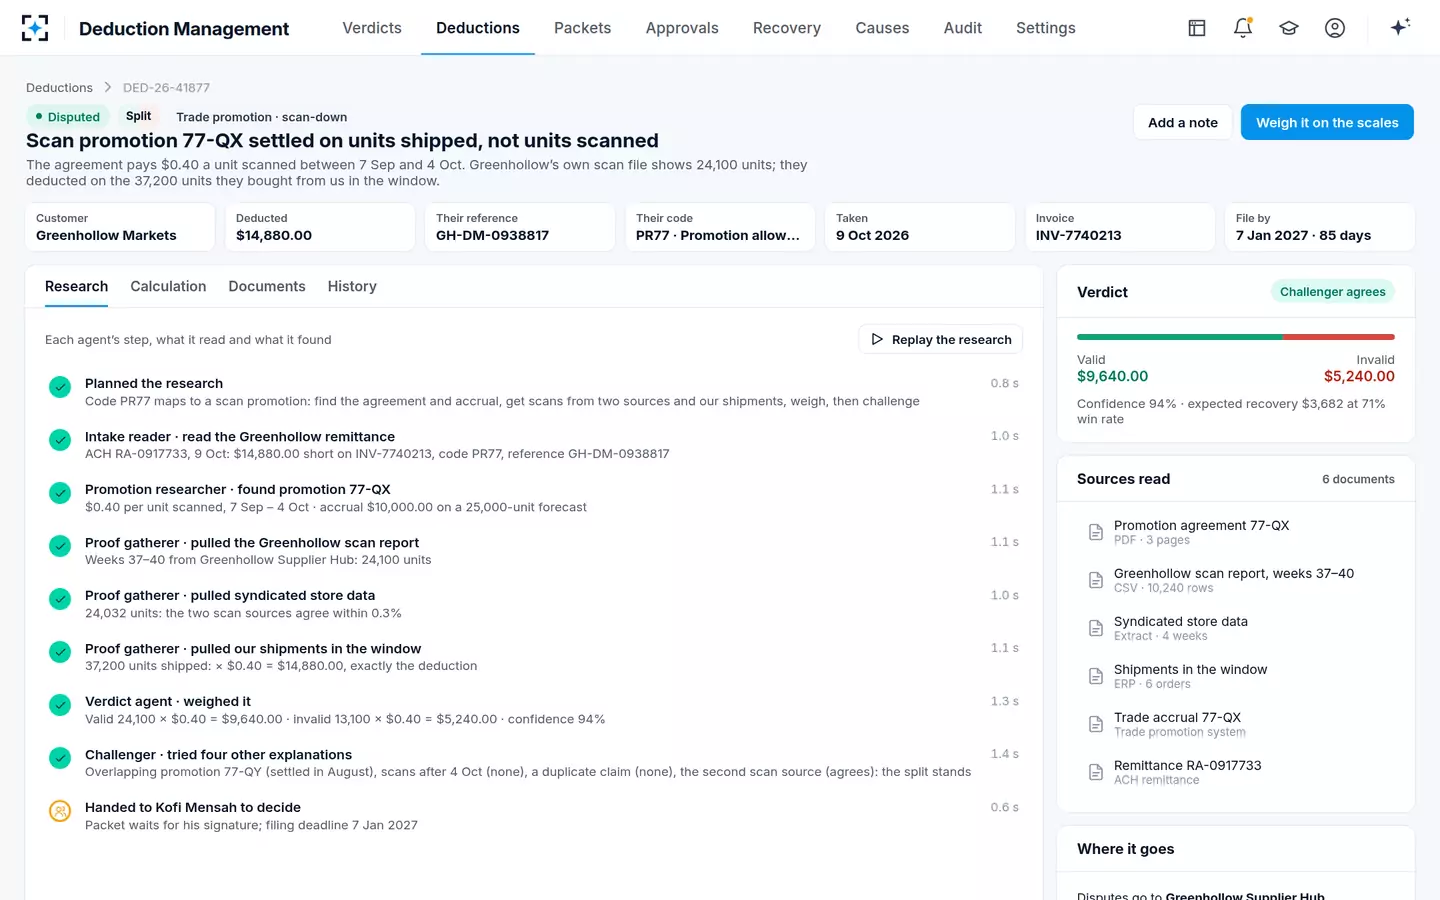Image resolution: width=1440 pixels, height=900 pixels.
Task: Click Weigh it on the scales button
Action: click(x=1327, y=122)
